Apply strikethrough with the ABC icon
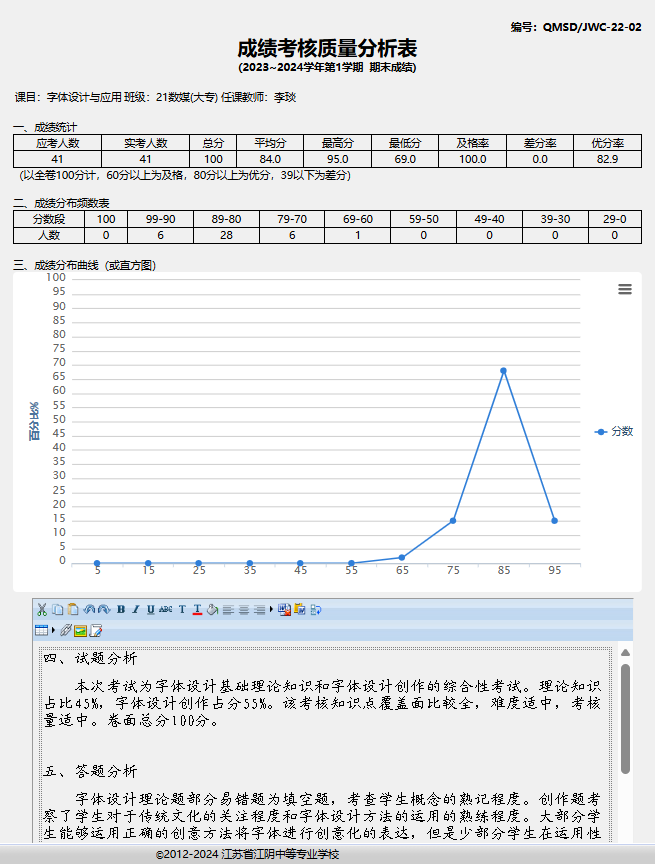 (166, 609)
